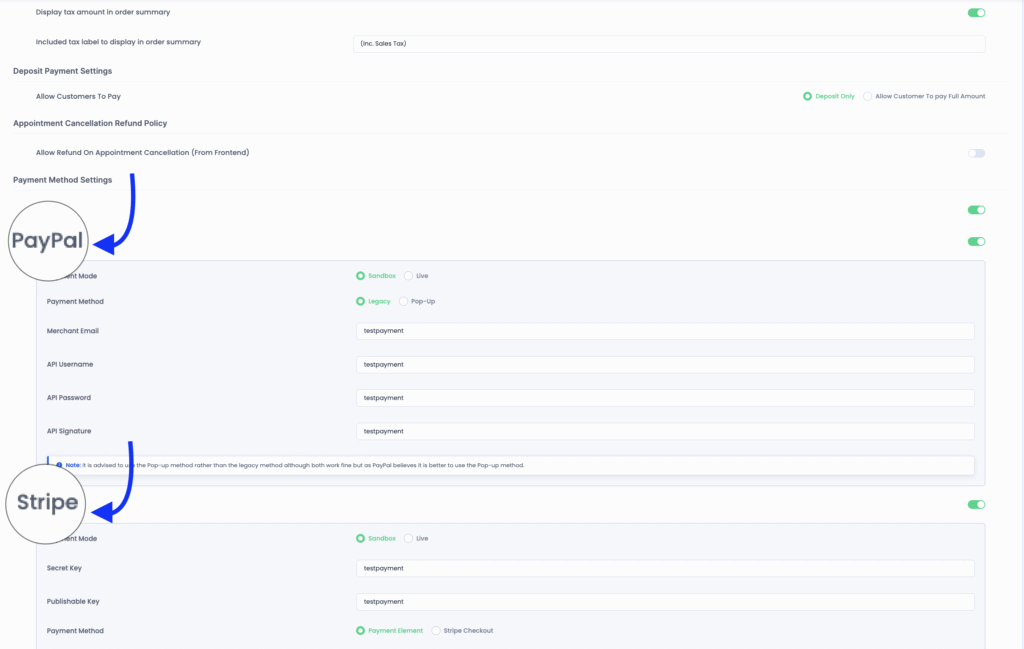Image resolution: width=1024 pixels, height=649 pixels.
Task: Choose the Pop-Up PayPal payment method
Action: coord(404,301)
